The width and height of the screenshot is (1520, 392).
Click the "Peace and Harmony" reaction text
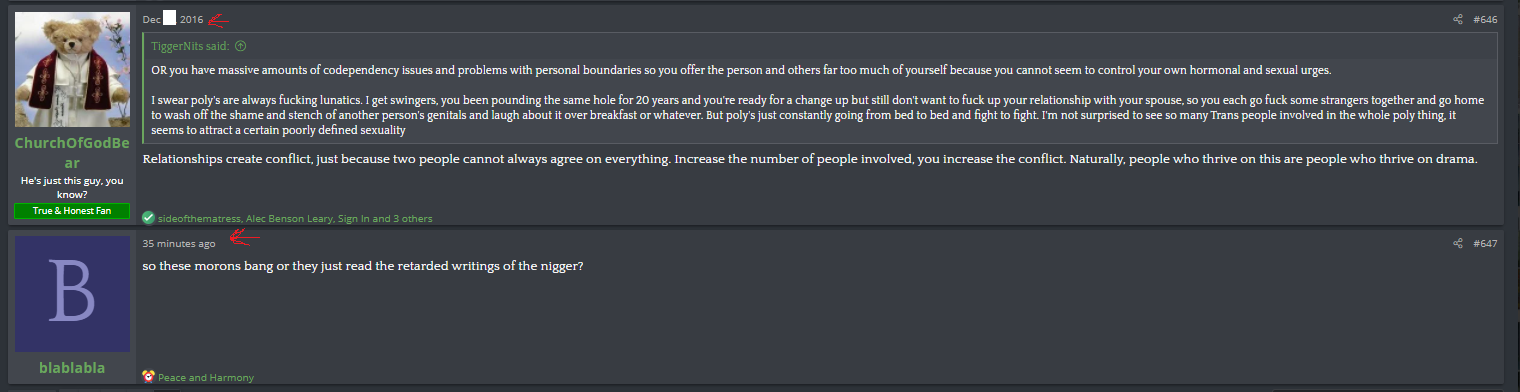pyautogui.click(x=206, y=378)
